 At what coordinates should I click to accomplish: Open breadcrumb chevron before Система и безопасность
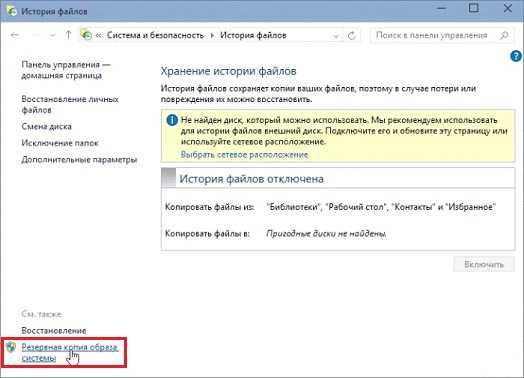click(x=99, y=35)
